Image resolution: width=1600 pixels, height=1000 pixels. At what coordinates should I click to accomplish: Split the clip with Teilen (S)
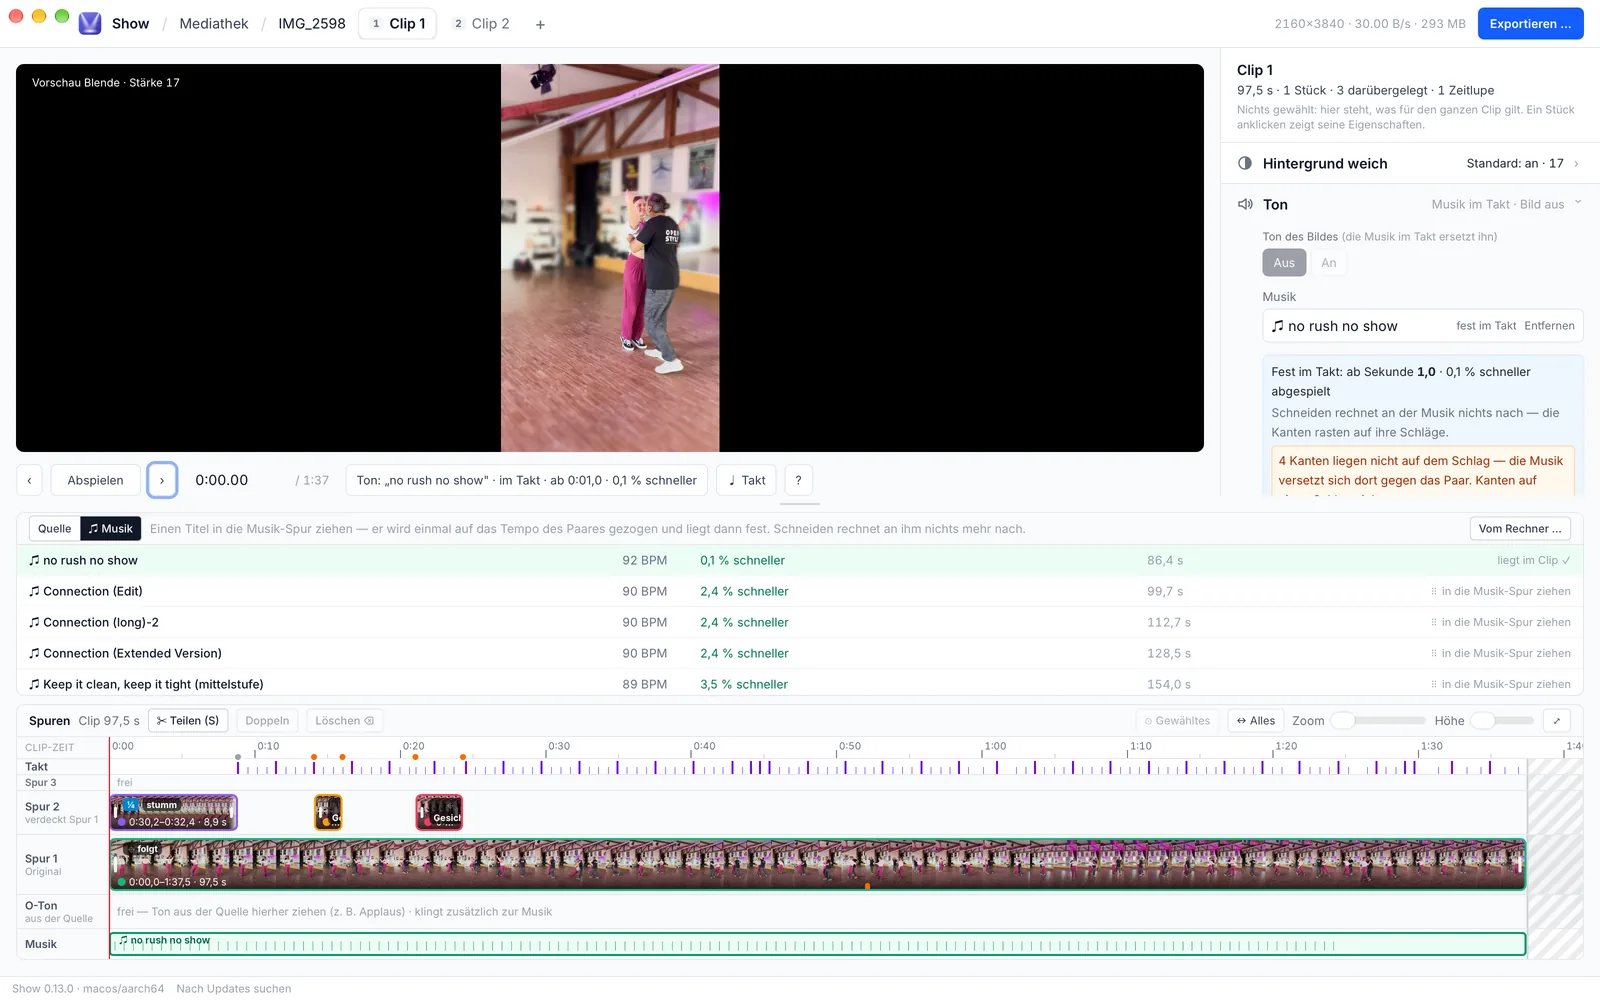tap(188, 720)
